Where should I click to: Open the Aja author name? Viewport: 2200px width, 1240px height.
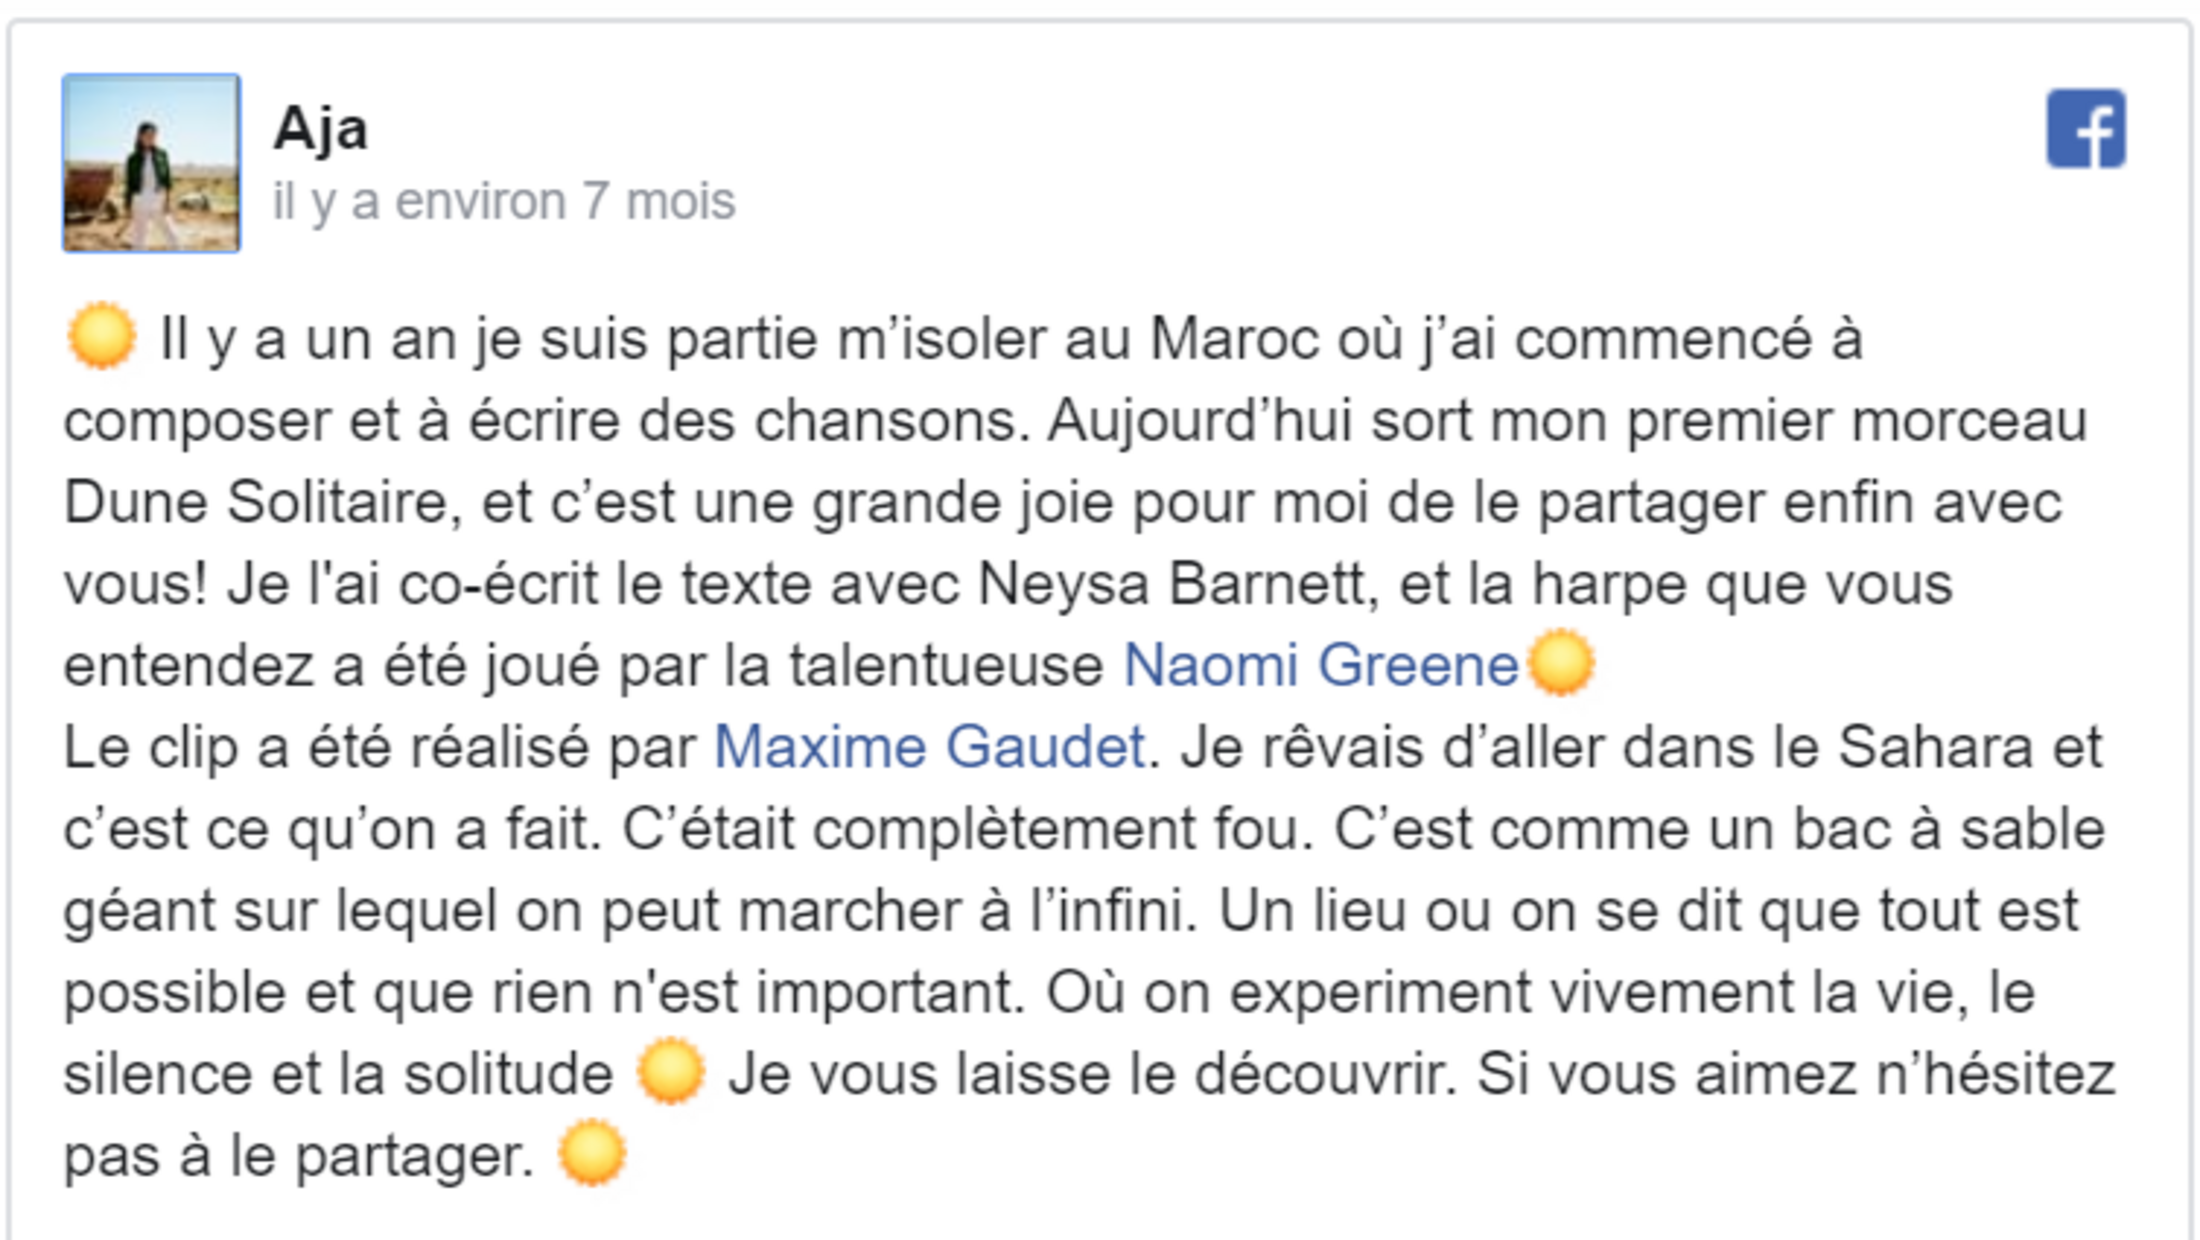click(x=320, y=128)
